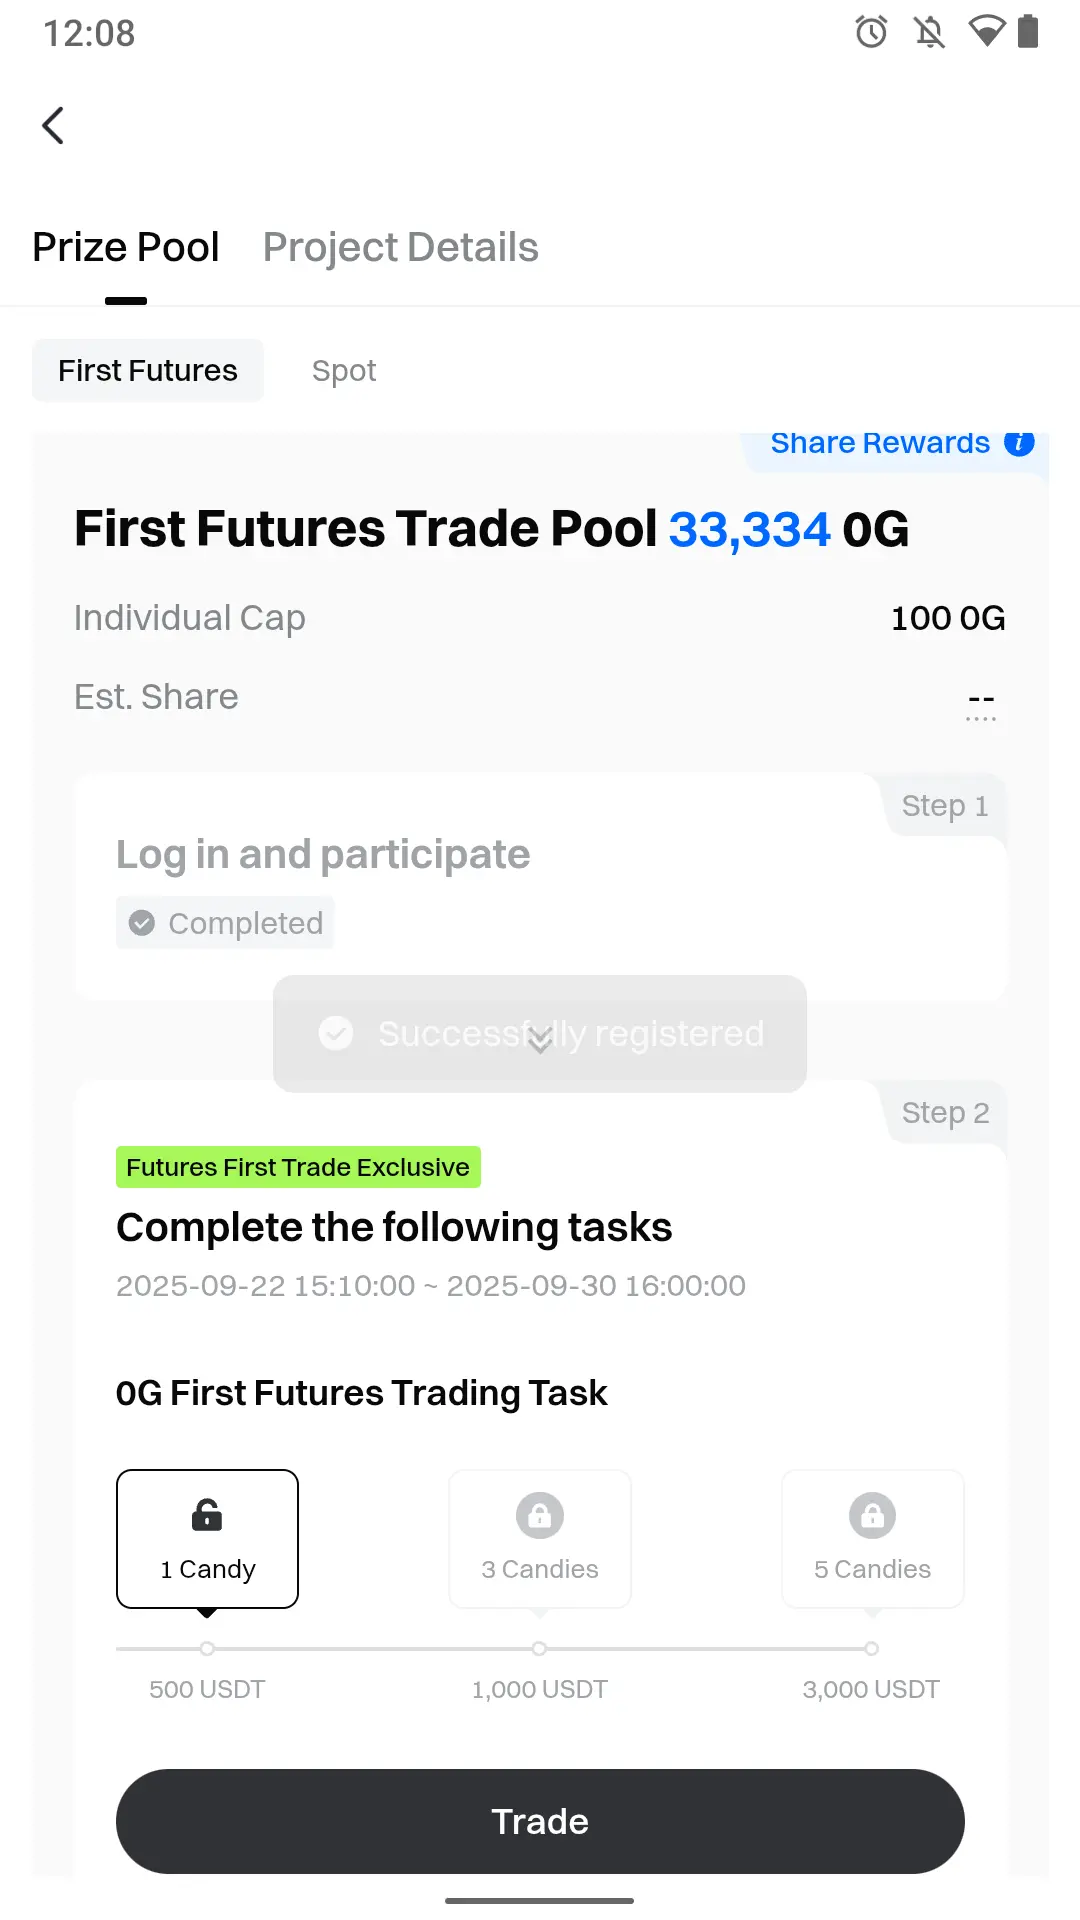Tap the Trade button
Screen dimensions: 1080x1920
(540, 1822)
